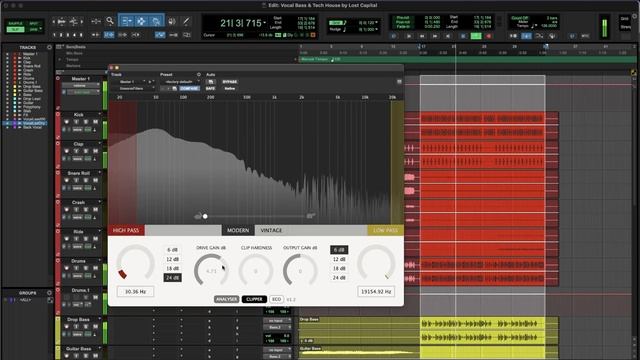Toggle the plugin BYPASS button
The image size is (640, 360).
[230, 82]
